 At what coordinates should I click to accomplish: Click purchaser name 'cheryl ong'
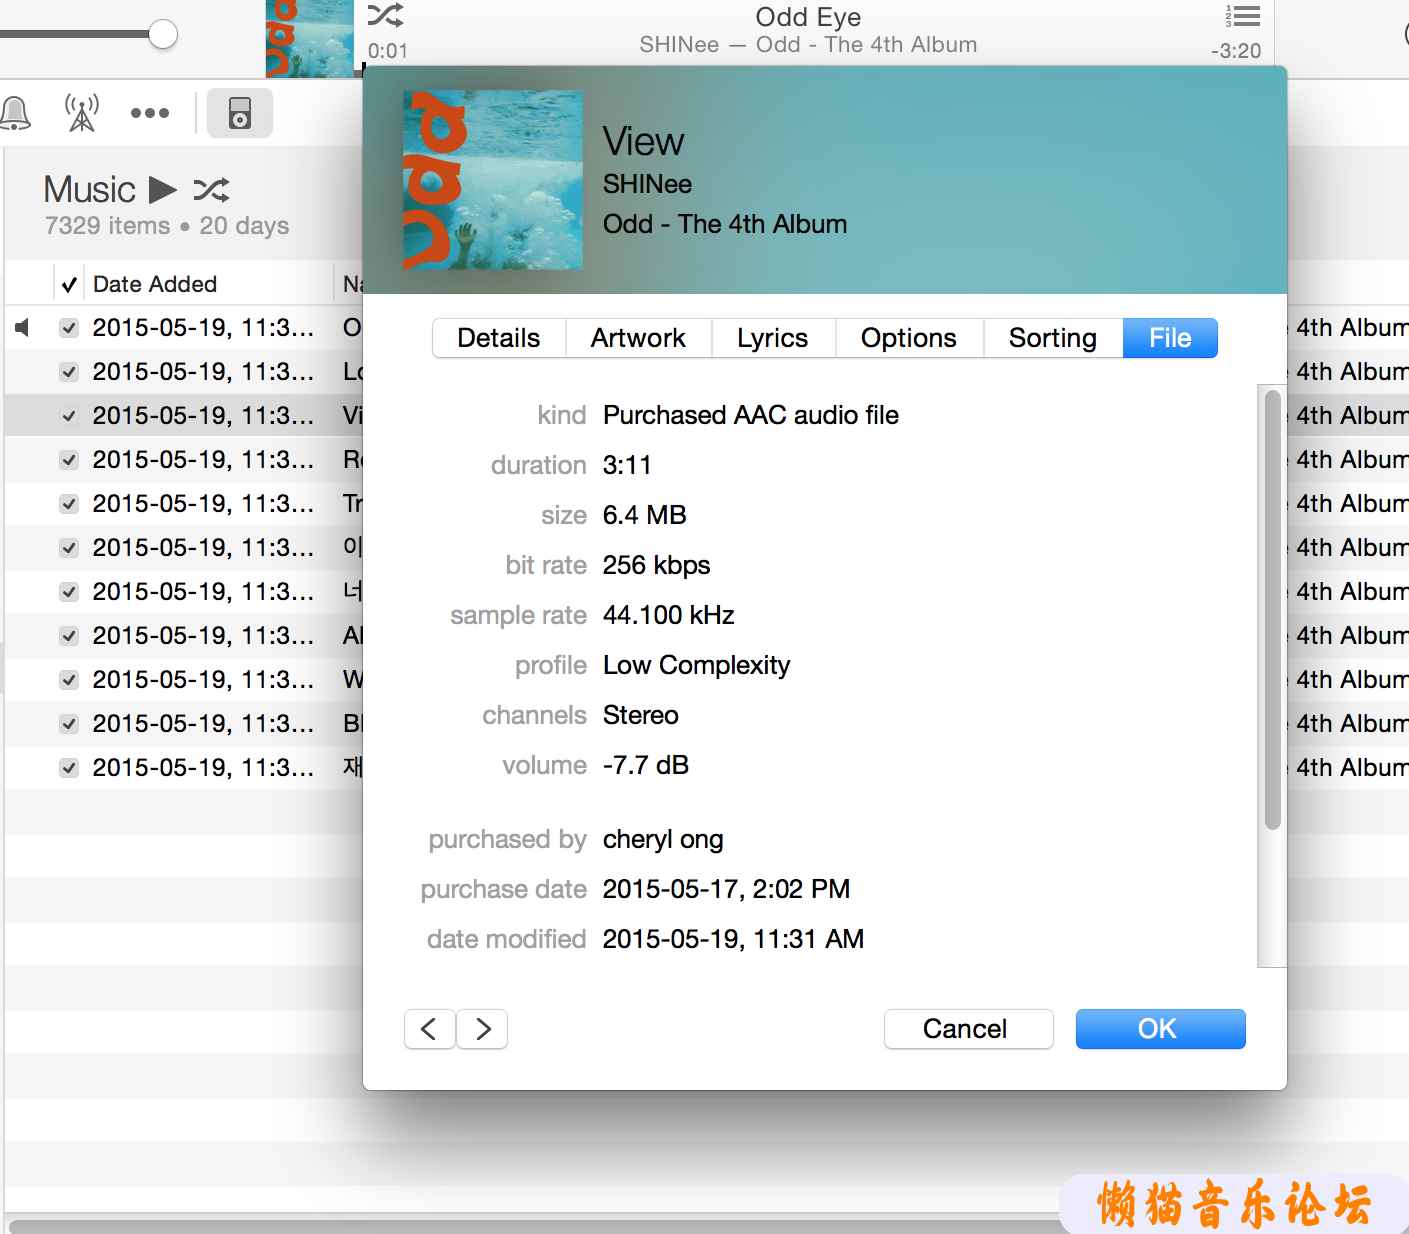663,839
